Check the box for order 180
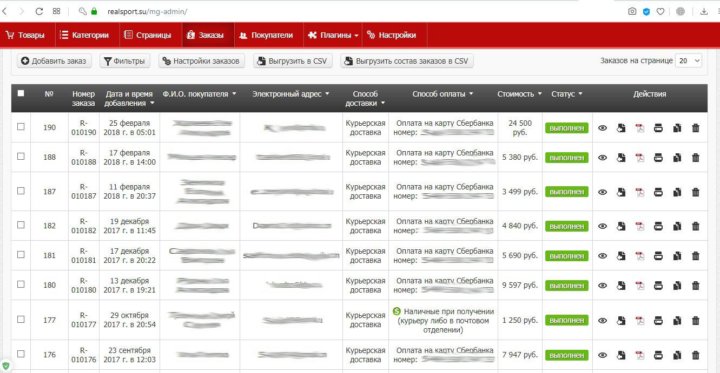The width and height of the screenshot is (720, 373). 21,284
